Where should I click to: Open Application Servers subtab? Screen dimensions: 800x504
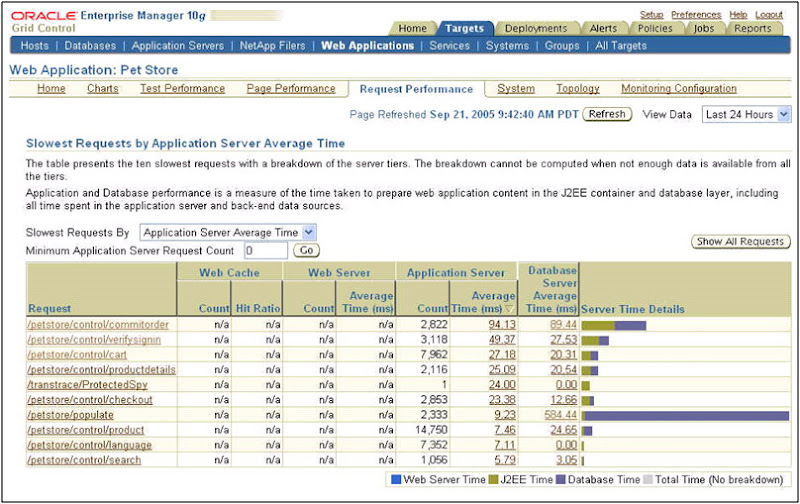point(178,45)
